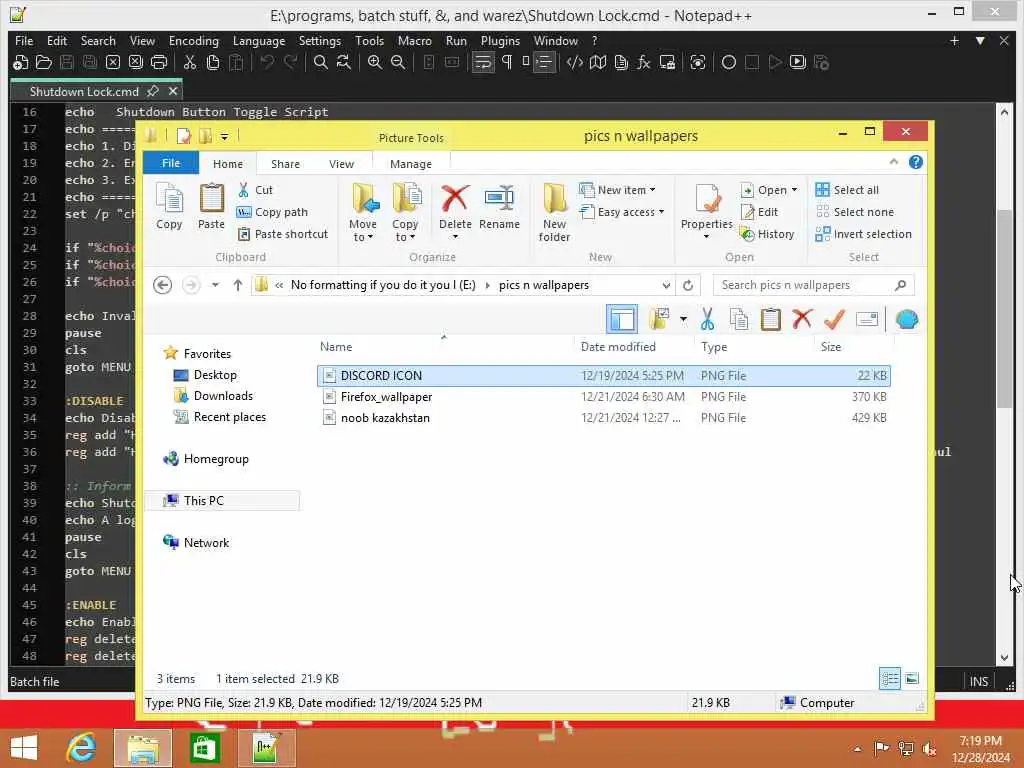Screen dimensions: 1024x768
Task: Click Up one level arrow in Explorer
Action: [x=238, y=285]
